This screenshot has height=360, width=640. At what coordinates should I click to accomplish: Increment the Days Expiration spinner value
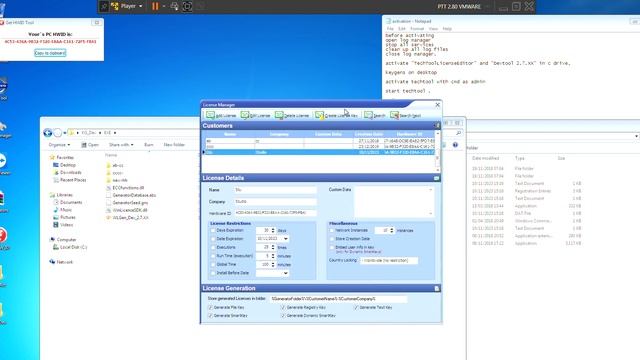click(x=273, y=229)
